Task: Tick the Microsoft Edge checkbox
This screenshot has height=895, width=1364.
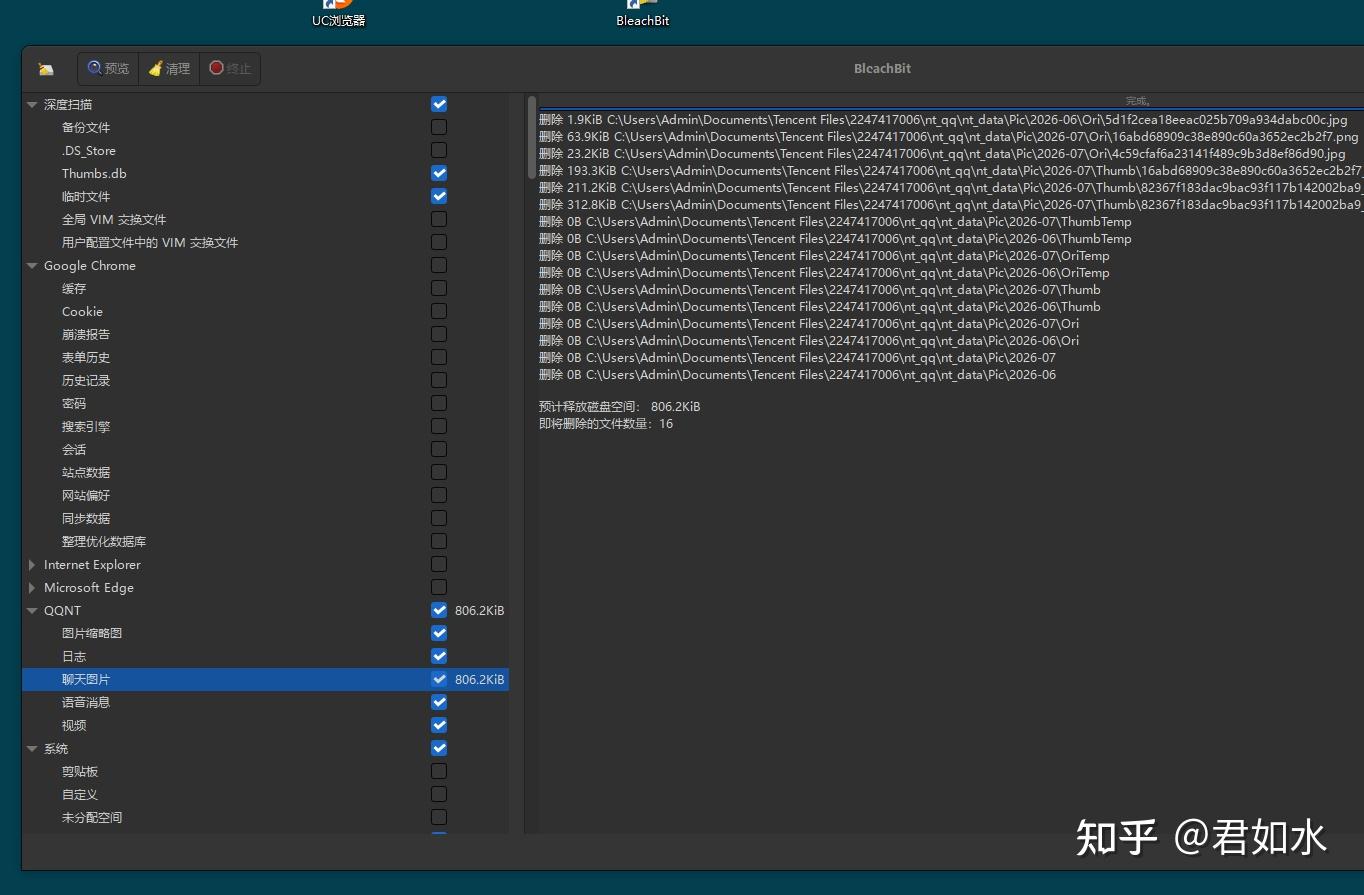Action: [439, 587]
